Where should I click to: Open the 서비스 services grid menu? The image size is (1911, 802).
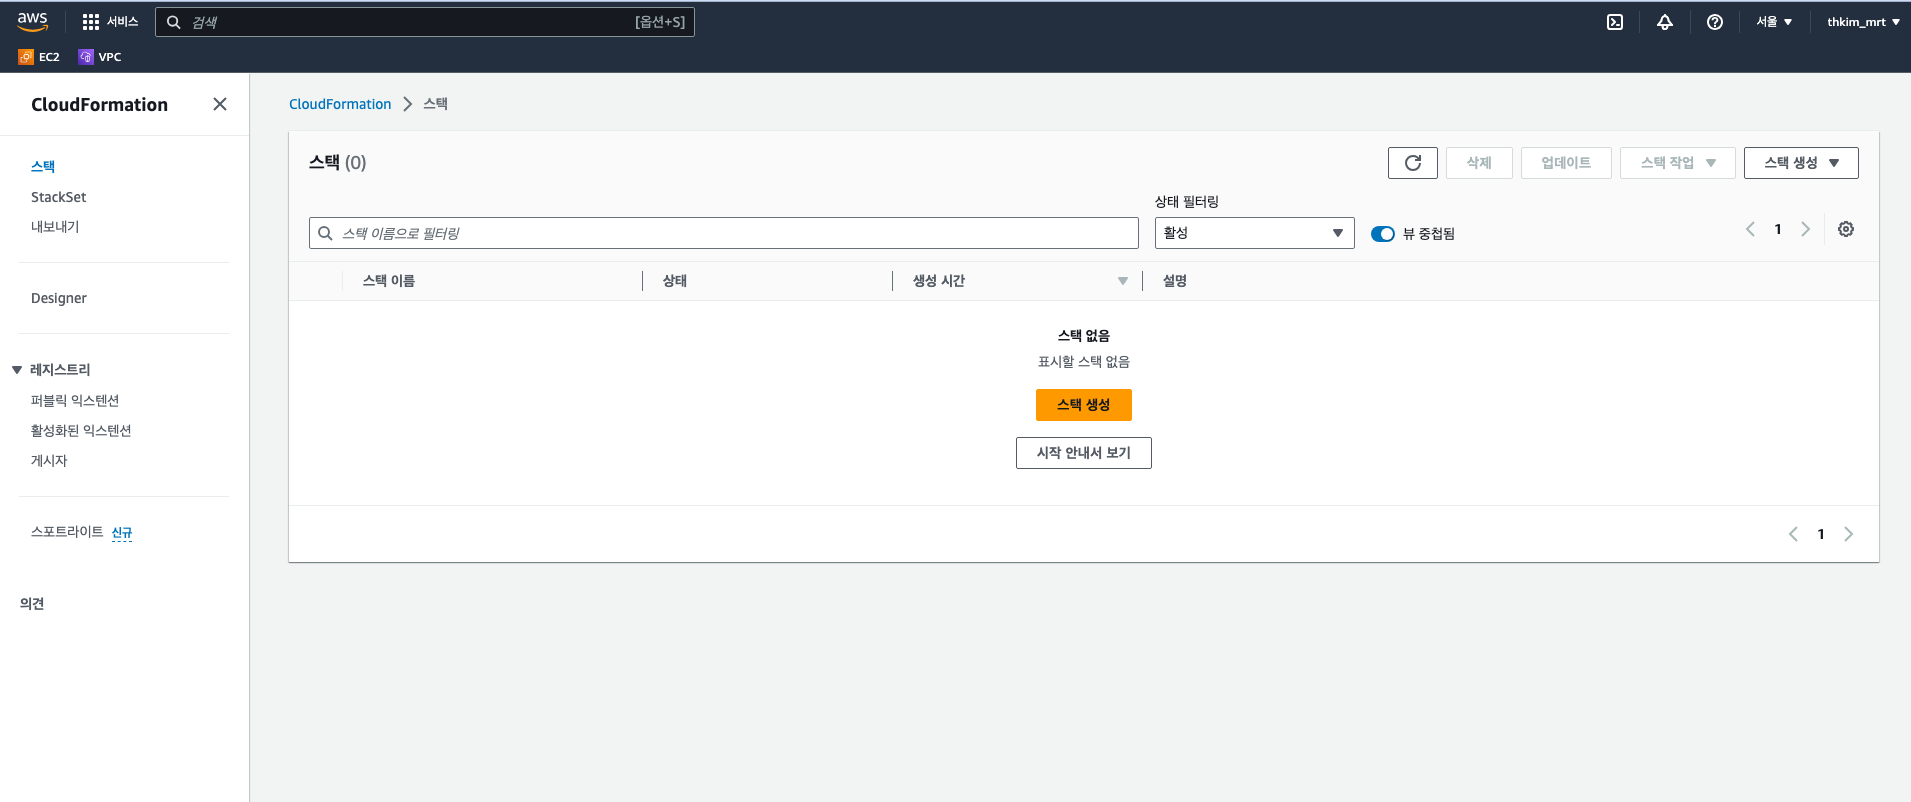point(110,22)
